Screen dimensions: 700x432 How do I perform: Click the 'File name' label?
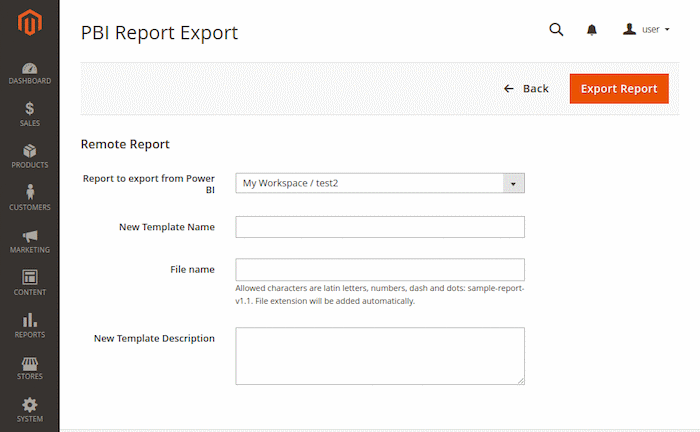[x=192, y=269]
